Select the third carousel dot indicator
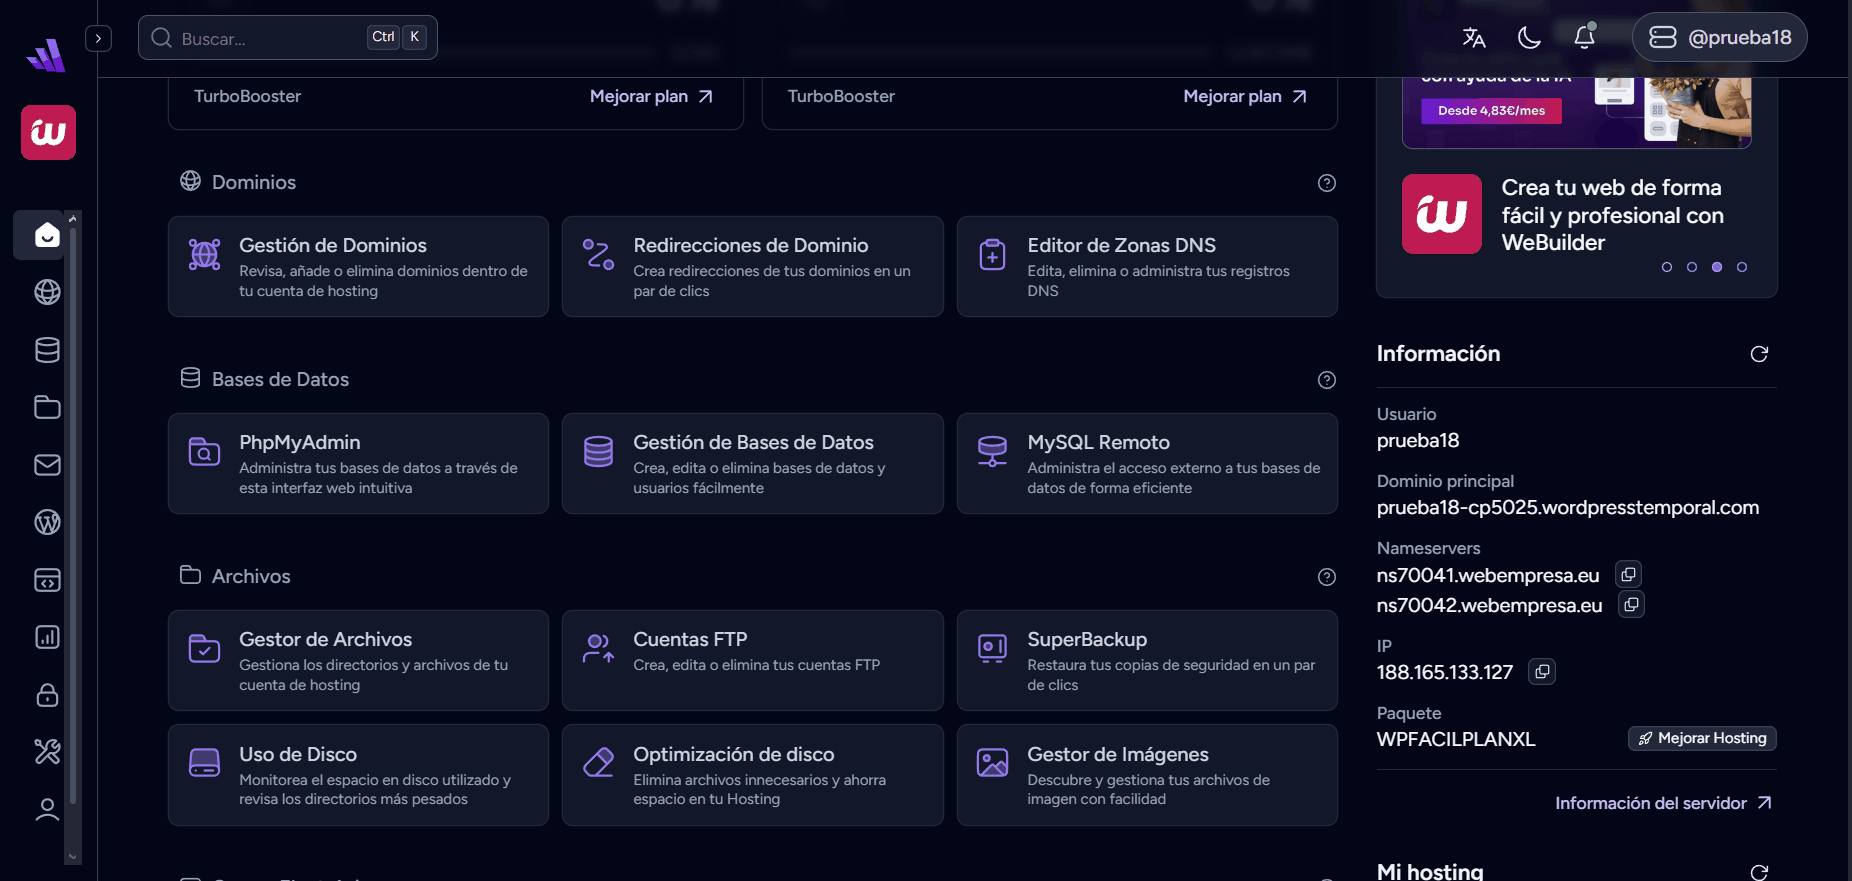The image size is (1852, 881). (1717, 267)
